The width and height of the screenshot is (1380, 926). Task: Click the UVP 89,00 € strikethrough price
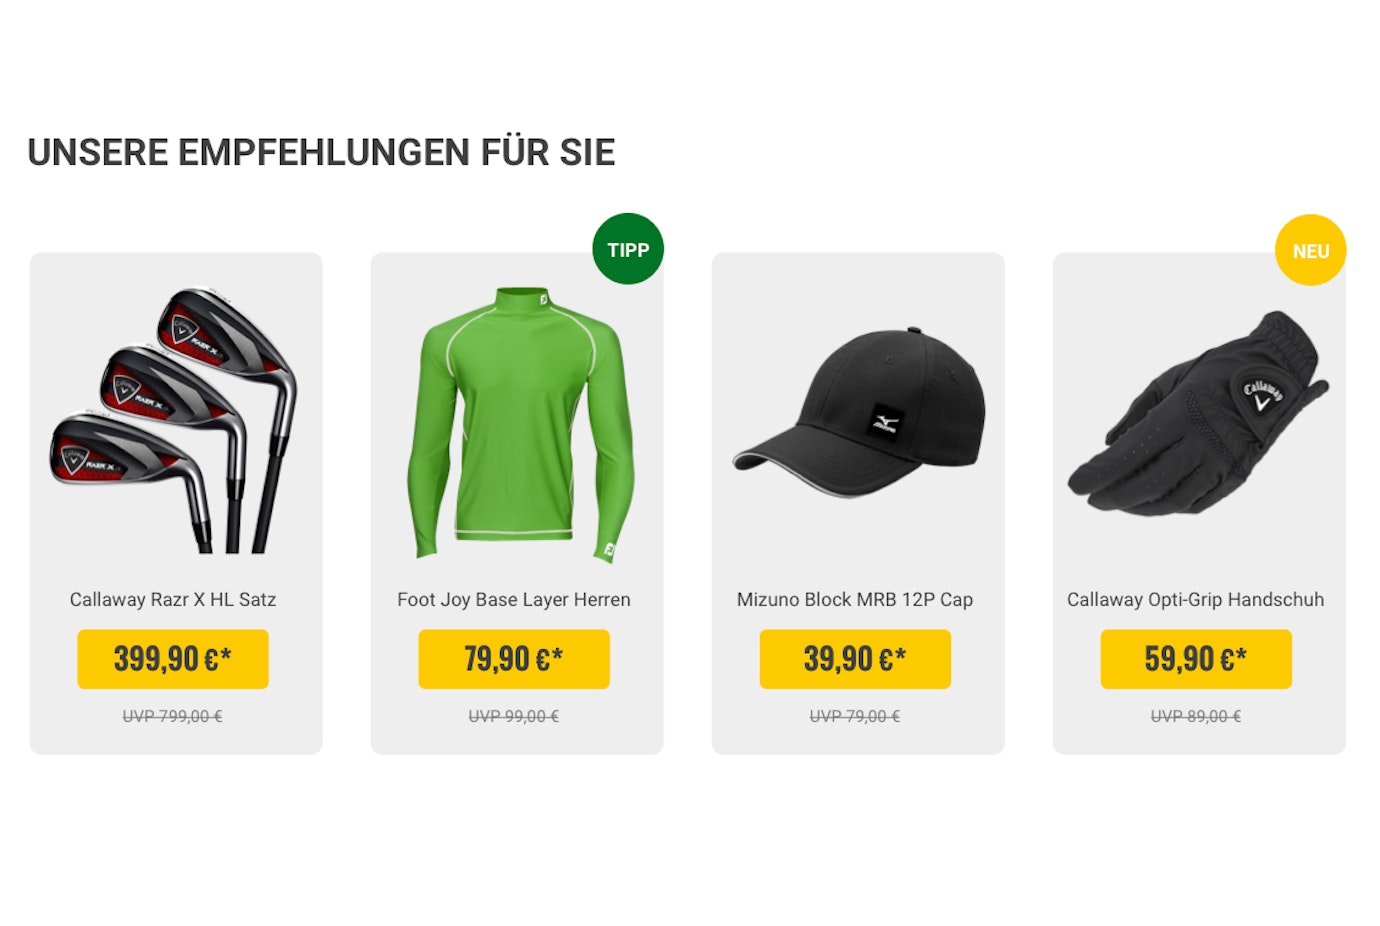pos(1196,716)
